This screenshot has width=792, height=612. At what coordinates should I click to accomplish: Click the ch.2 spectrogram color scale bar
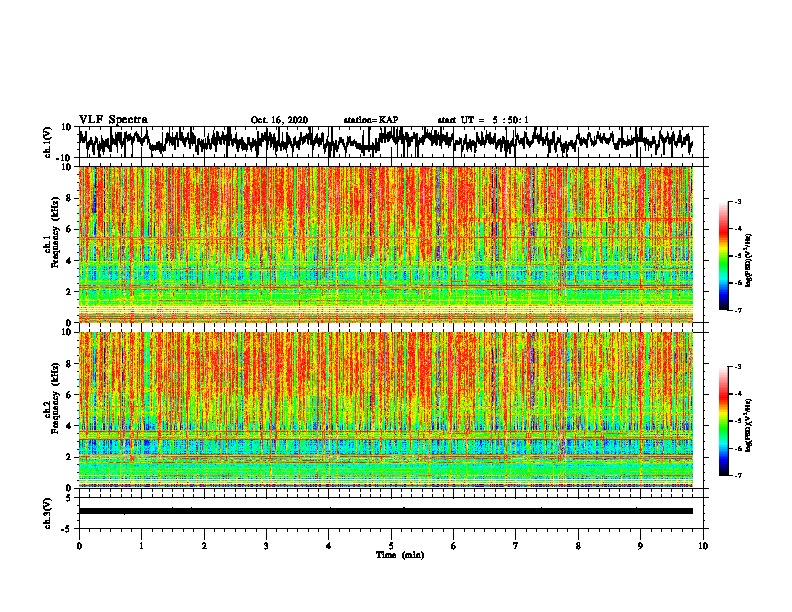coord(724,421)
